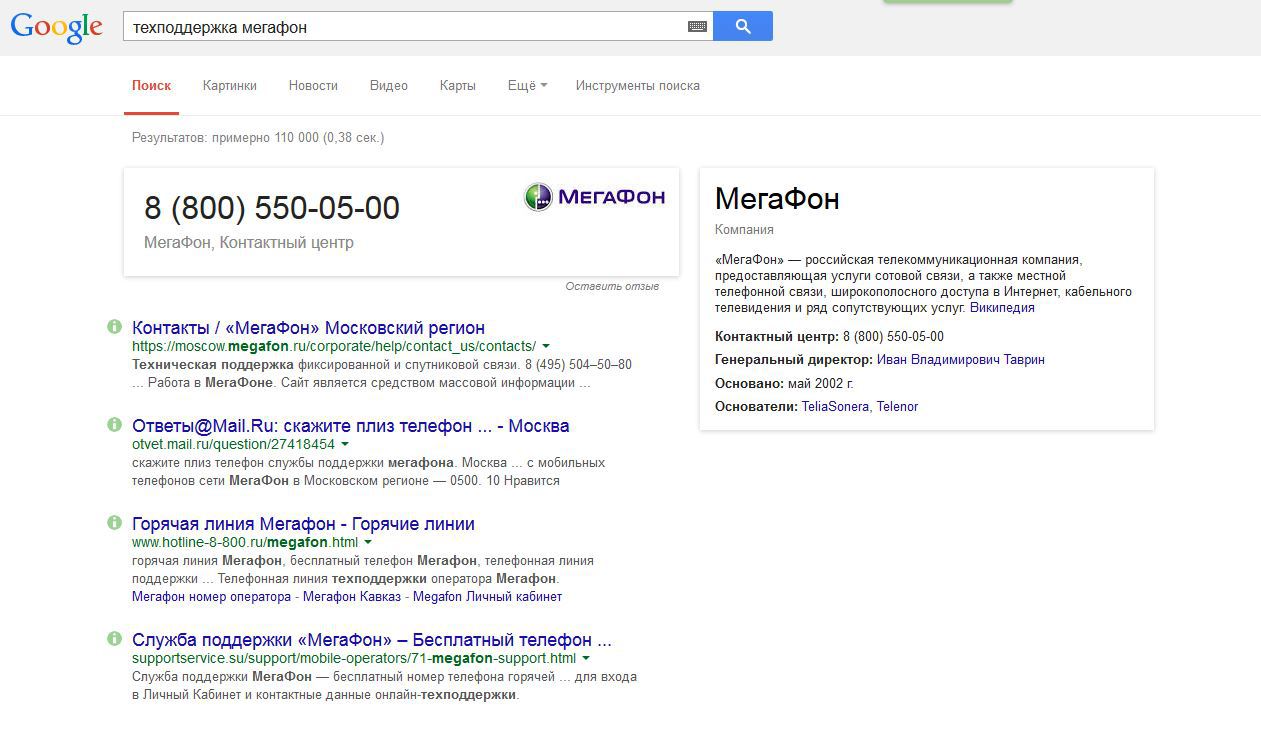
Task: Open Служба поддержки «МегаФон» result
Action: pos(372,639)
